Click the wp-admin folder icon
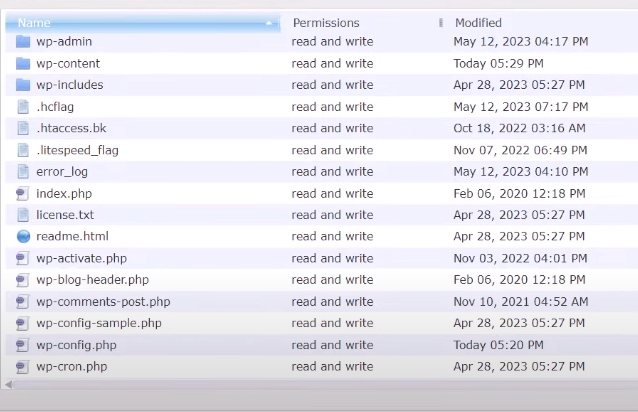638x412 pixels. pos(23,41)
